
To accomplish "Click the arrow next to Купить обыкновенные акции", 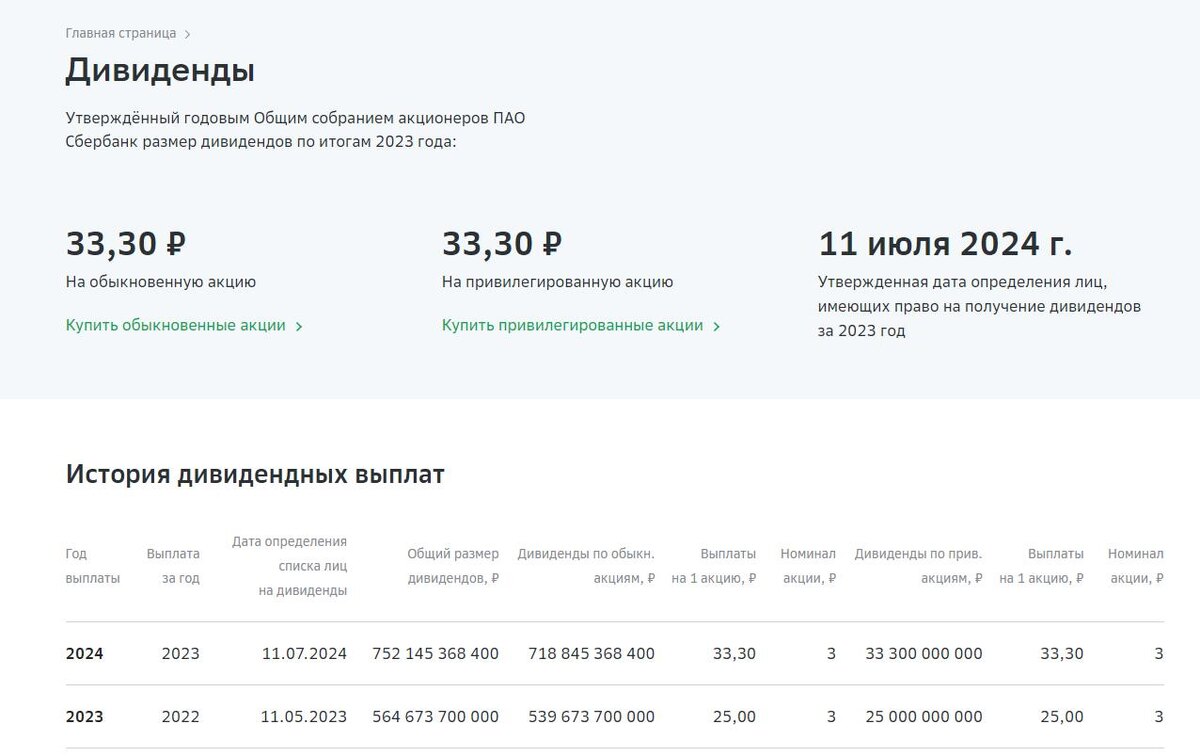I will pyautogui.click(x=299, y=326).
